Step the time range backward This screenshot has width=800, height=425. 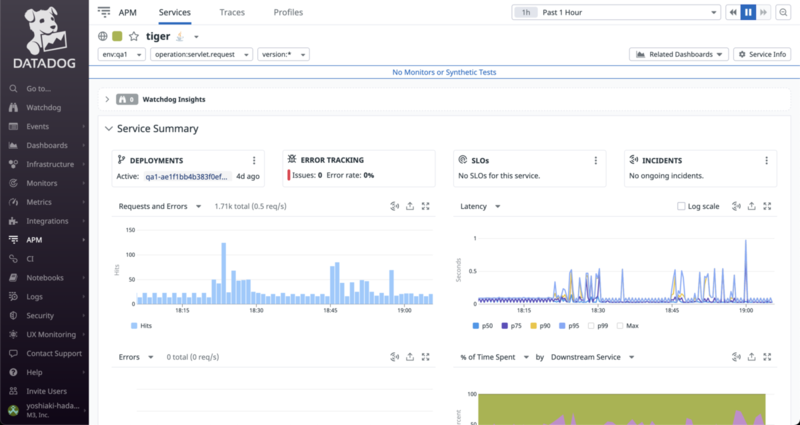(x=733, y=12)
